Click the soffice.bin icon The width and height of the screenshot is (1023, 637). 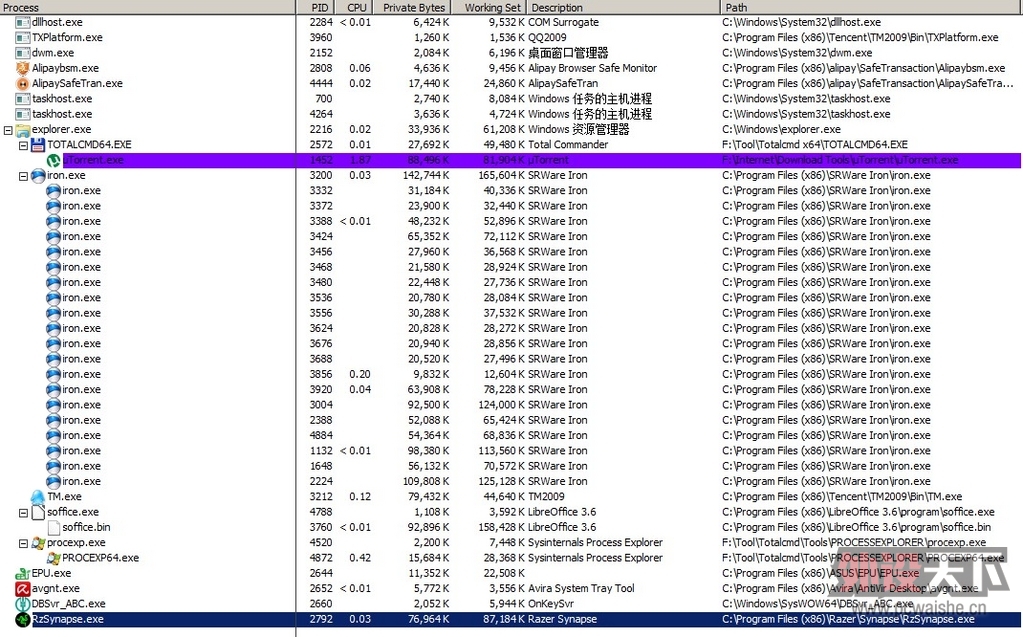(53, 527)
